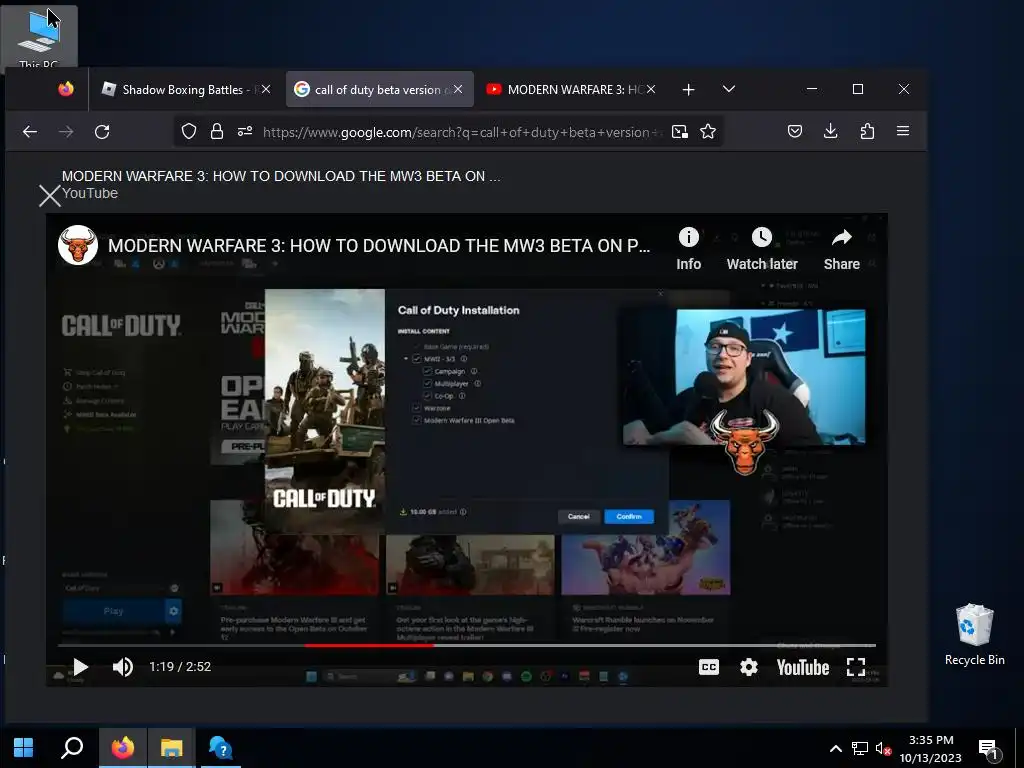Image resolution: width=1024 pixels, height=768 pixels.
Task: Open the video settings gear
Action: (x=748, y=667)
